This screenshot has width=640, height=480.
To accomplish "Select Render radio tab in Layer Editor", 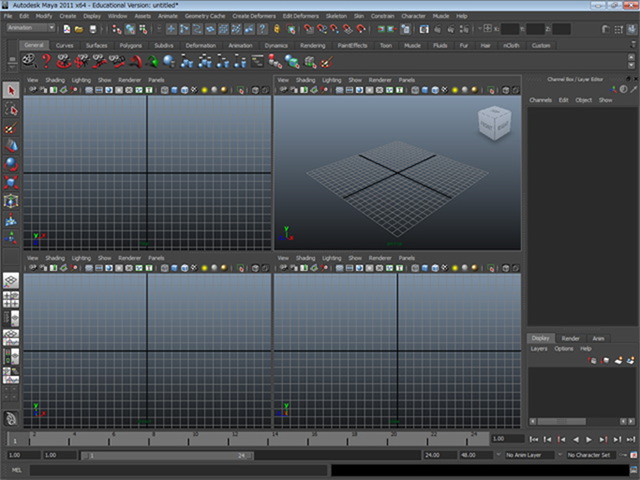I will pyautogui.click(x=570, y=338).
